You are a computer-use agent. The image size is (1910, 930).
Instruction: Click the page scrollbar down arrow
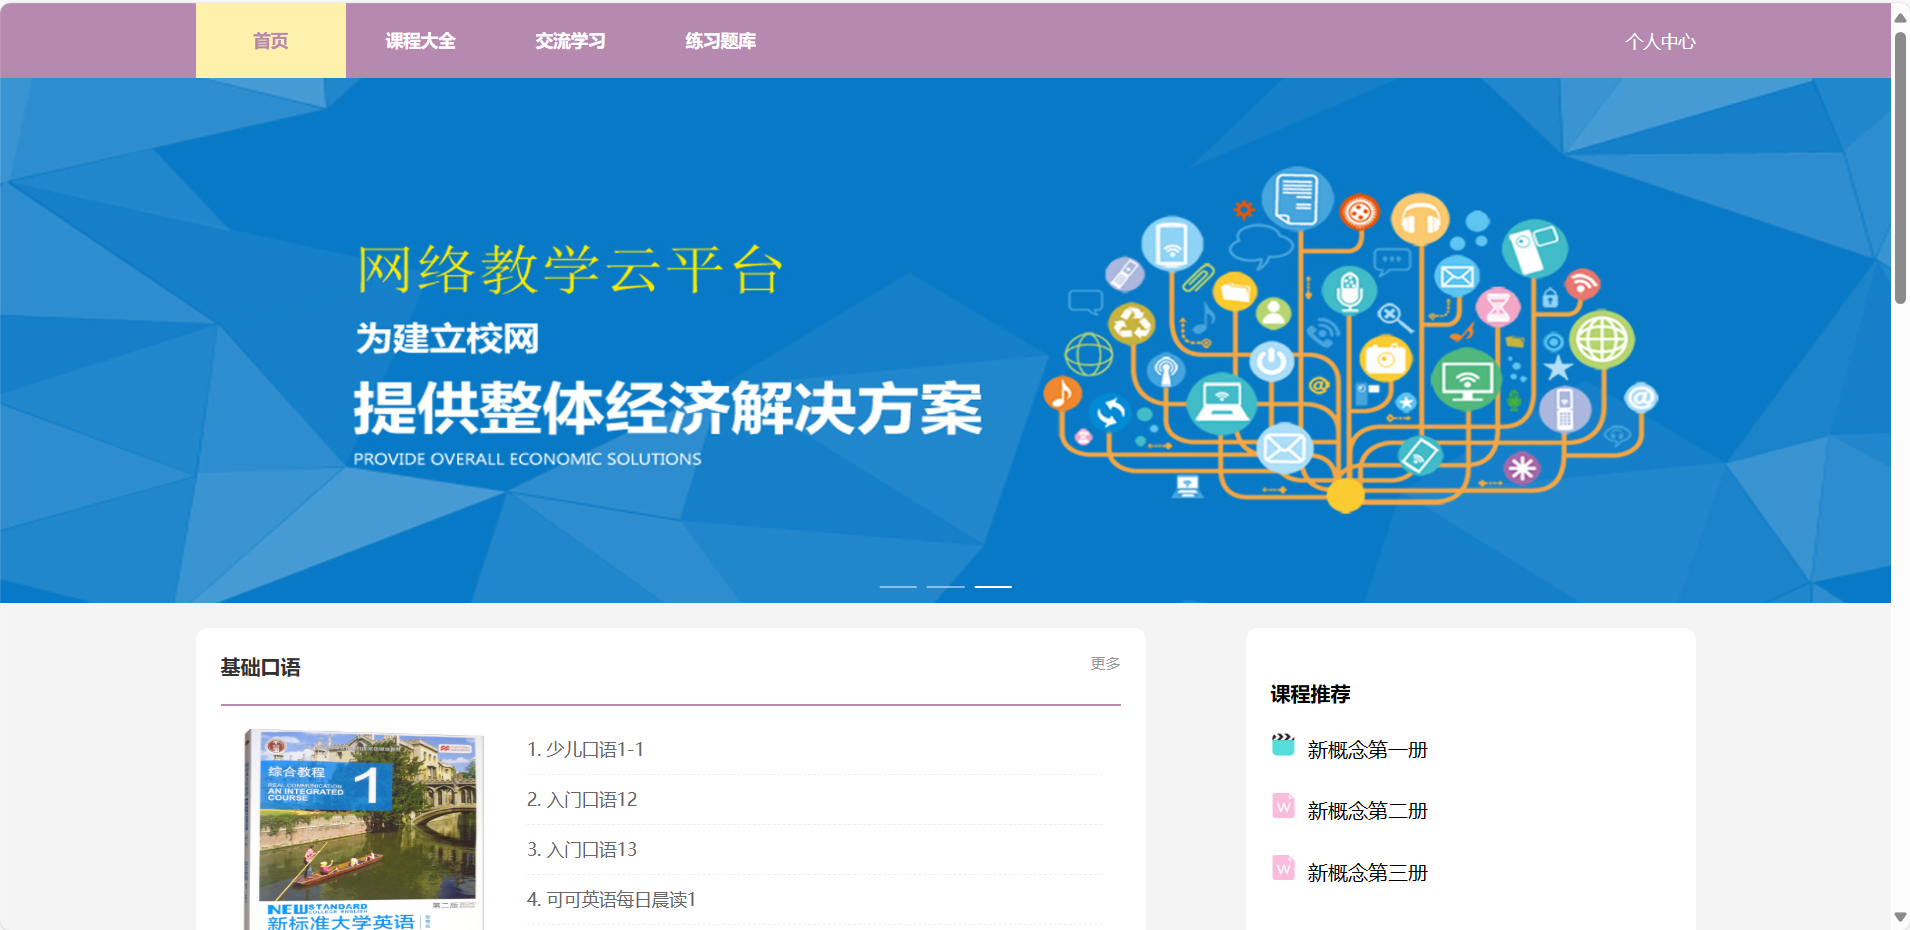point(1900,917)
